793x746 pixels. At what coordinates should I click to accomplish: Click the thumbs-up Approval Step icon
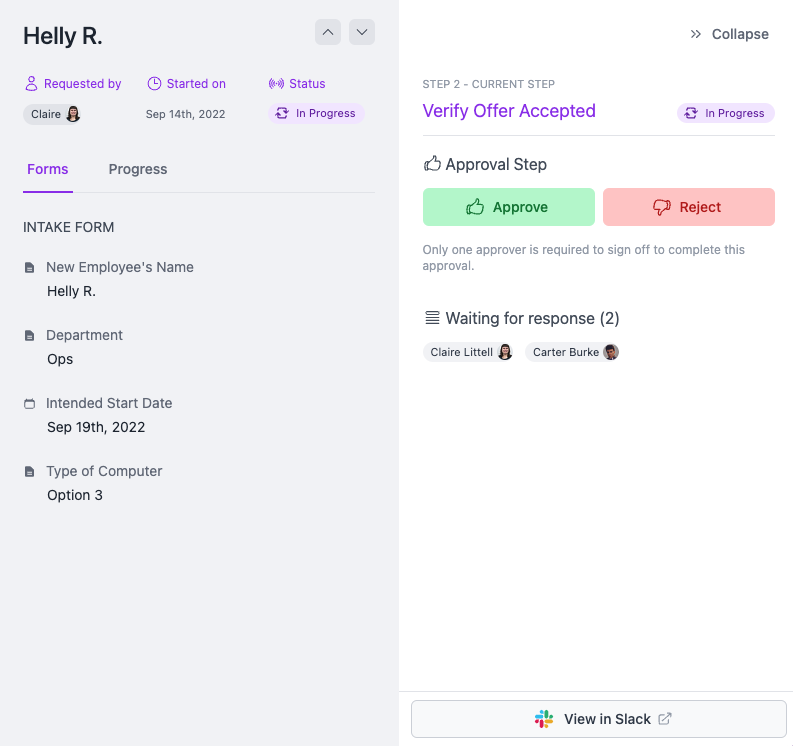click(432, 164)
